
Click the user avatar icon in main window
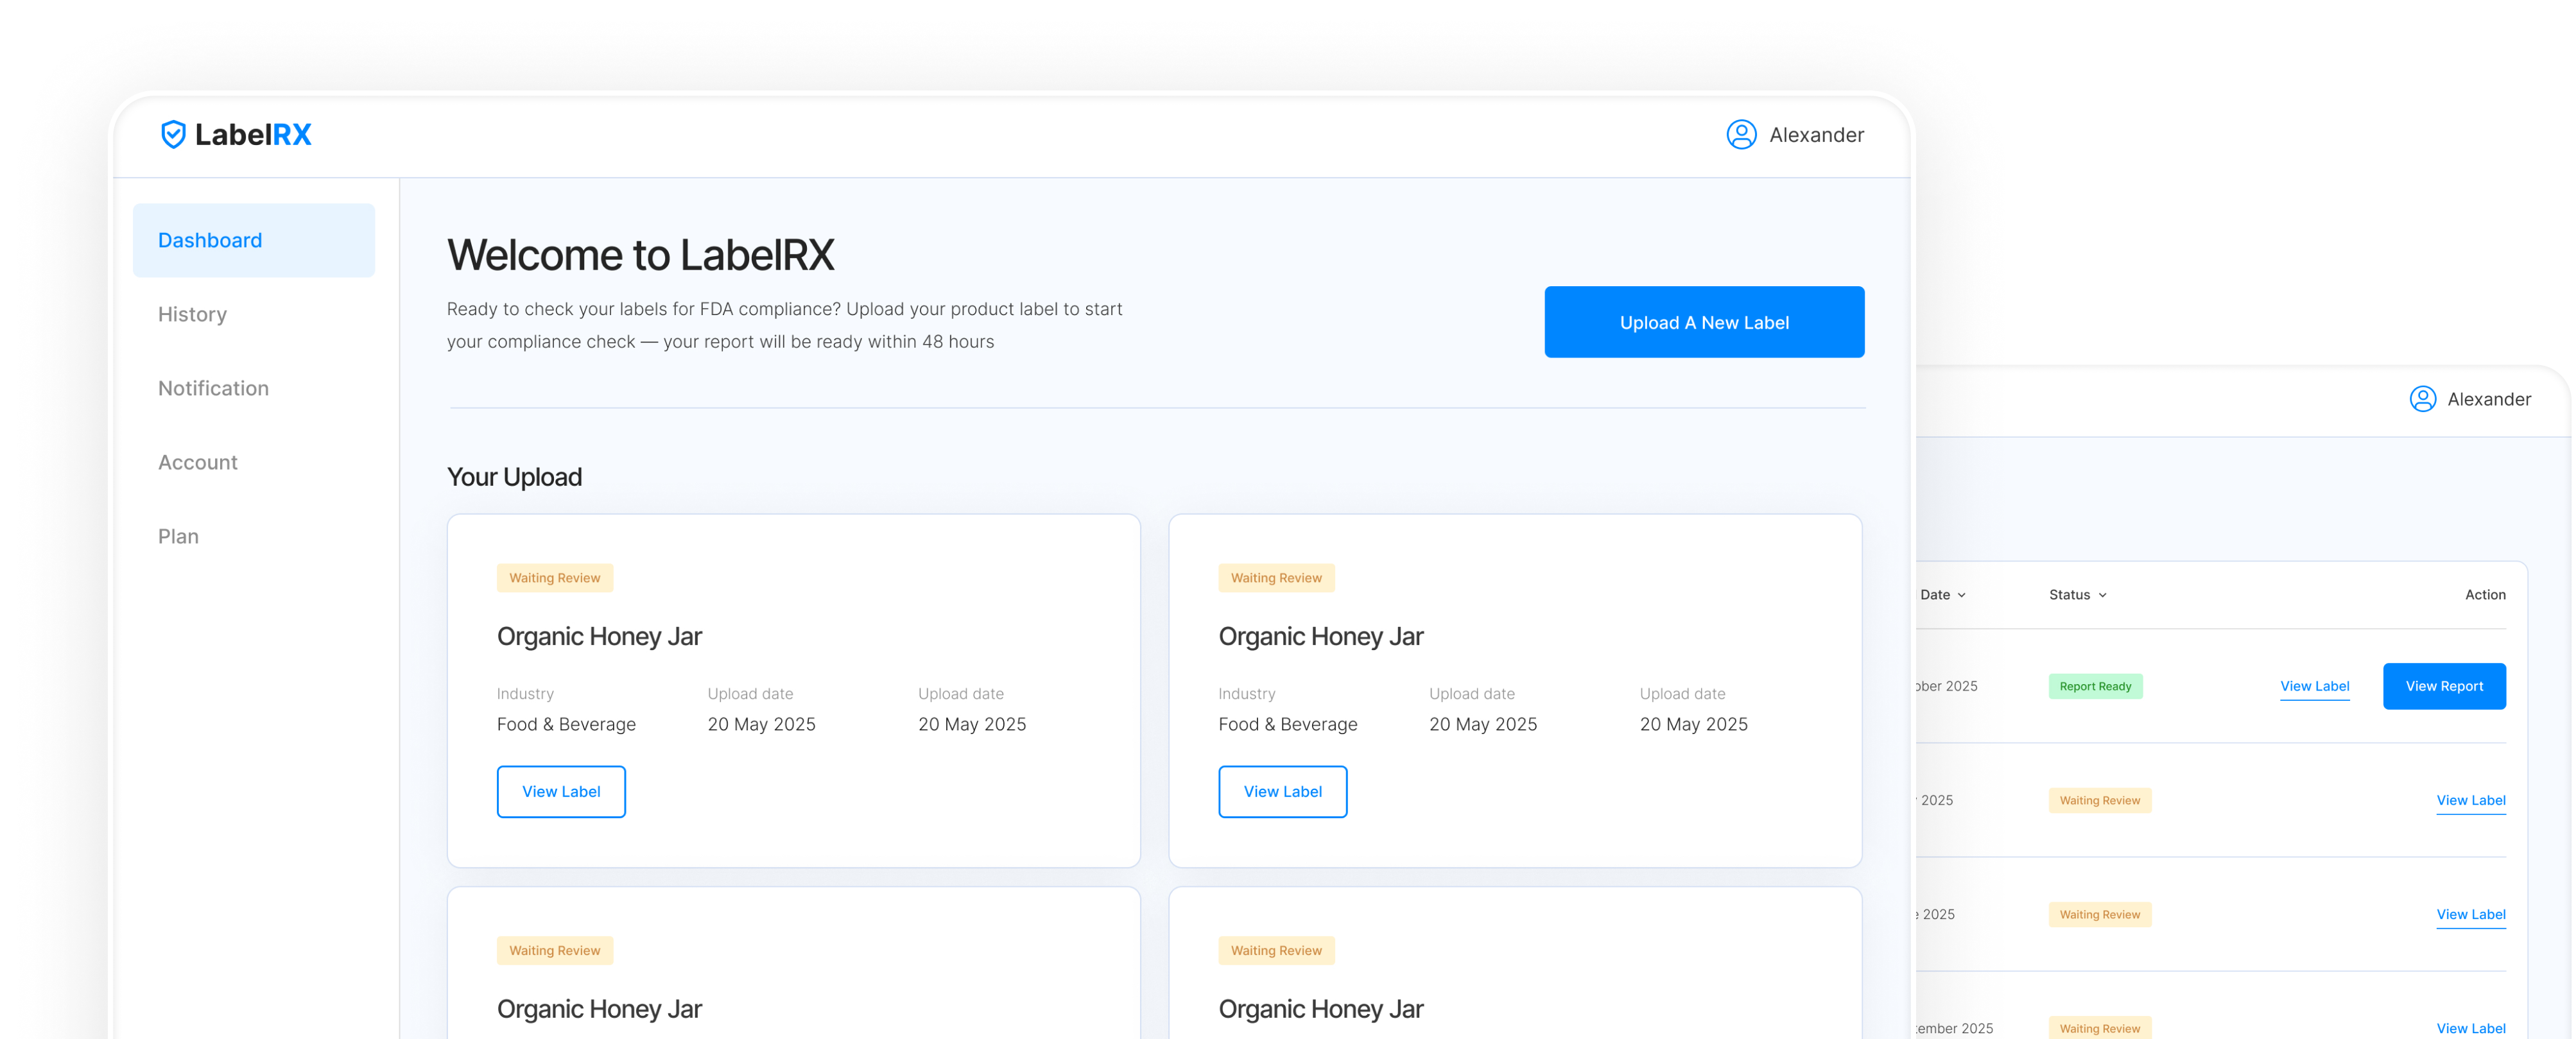(x=1741, y=135)
